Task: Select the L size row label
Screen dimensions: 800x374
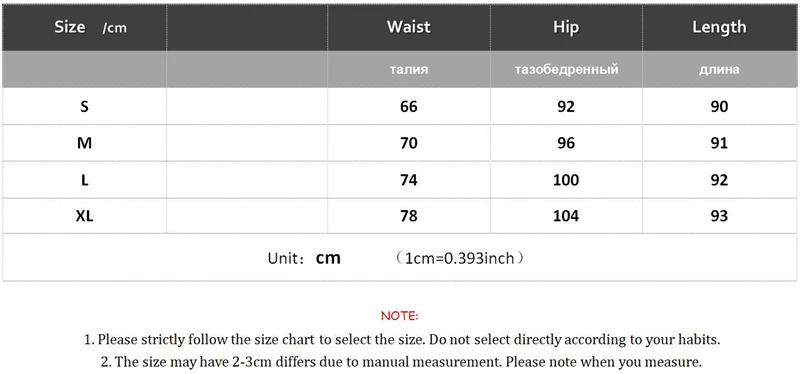Action: 85,180
